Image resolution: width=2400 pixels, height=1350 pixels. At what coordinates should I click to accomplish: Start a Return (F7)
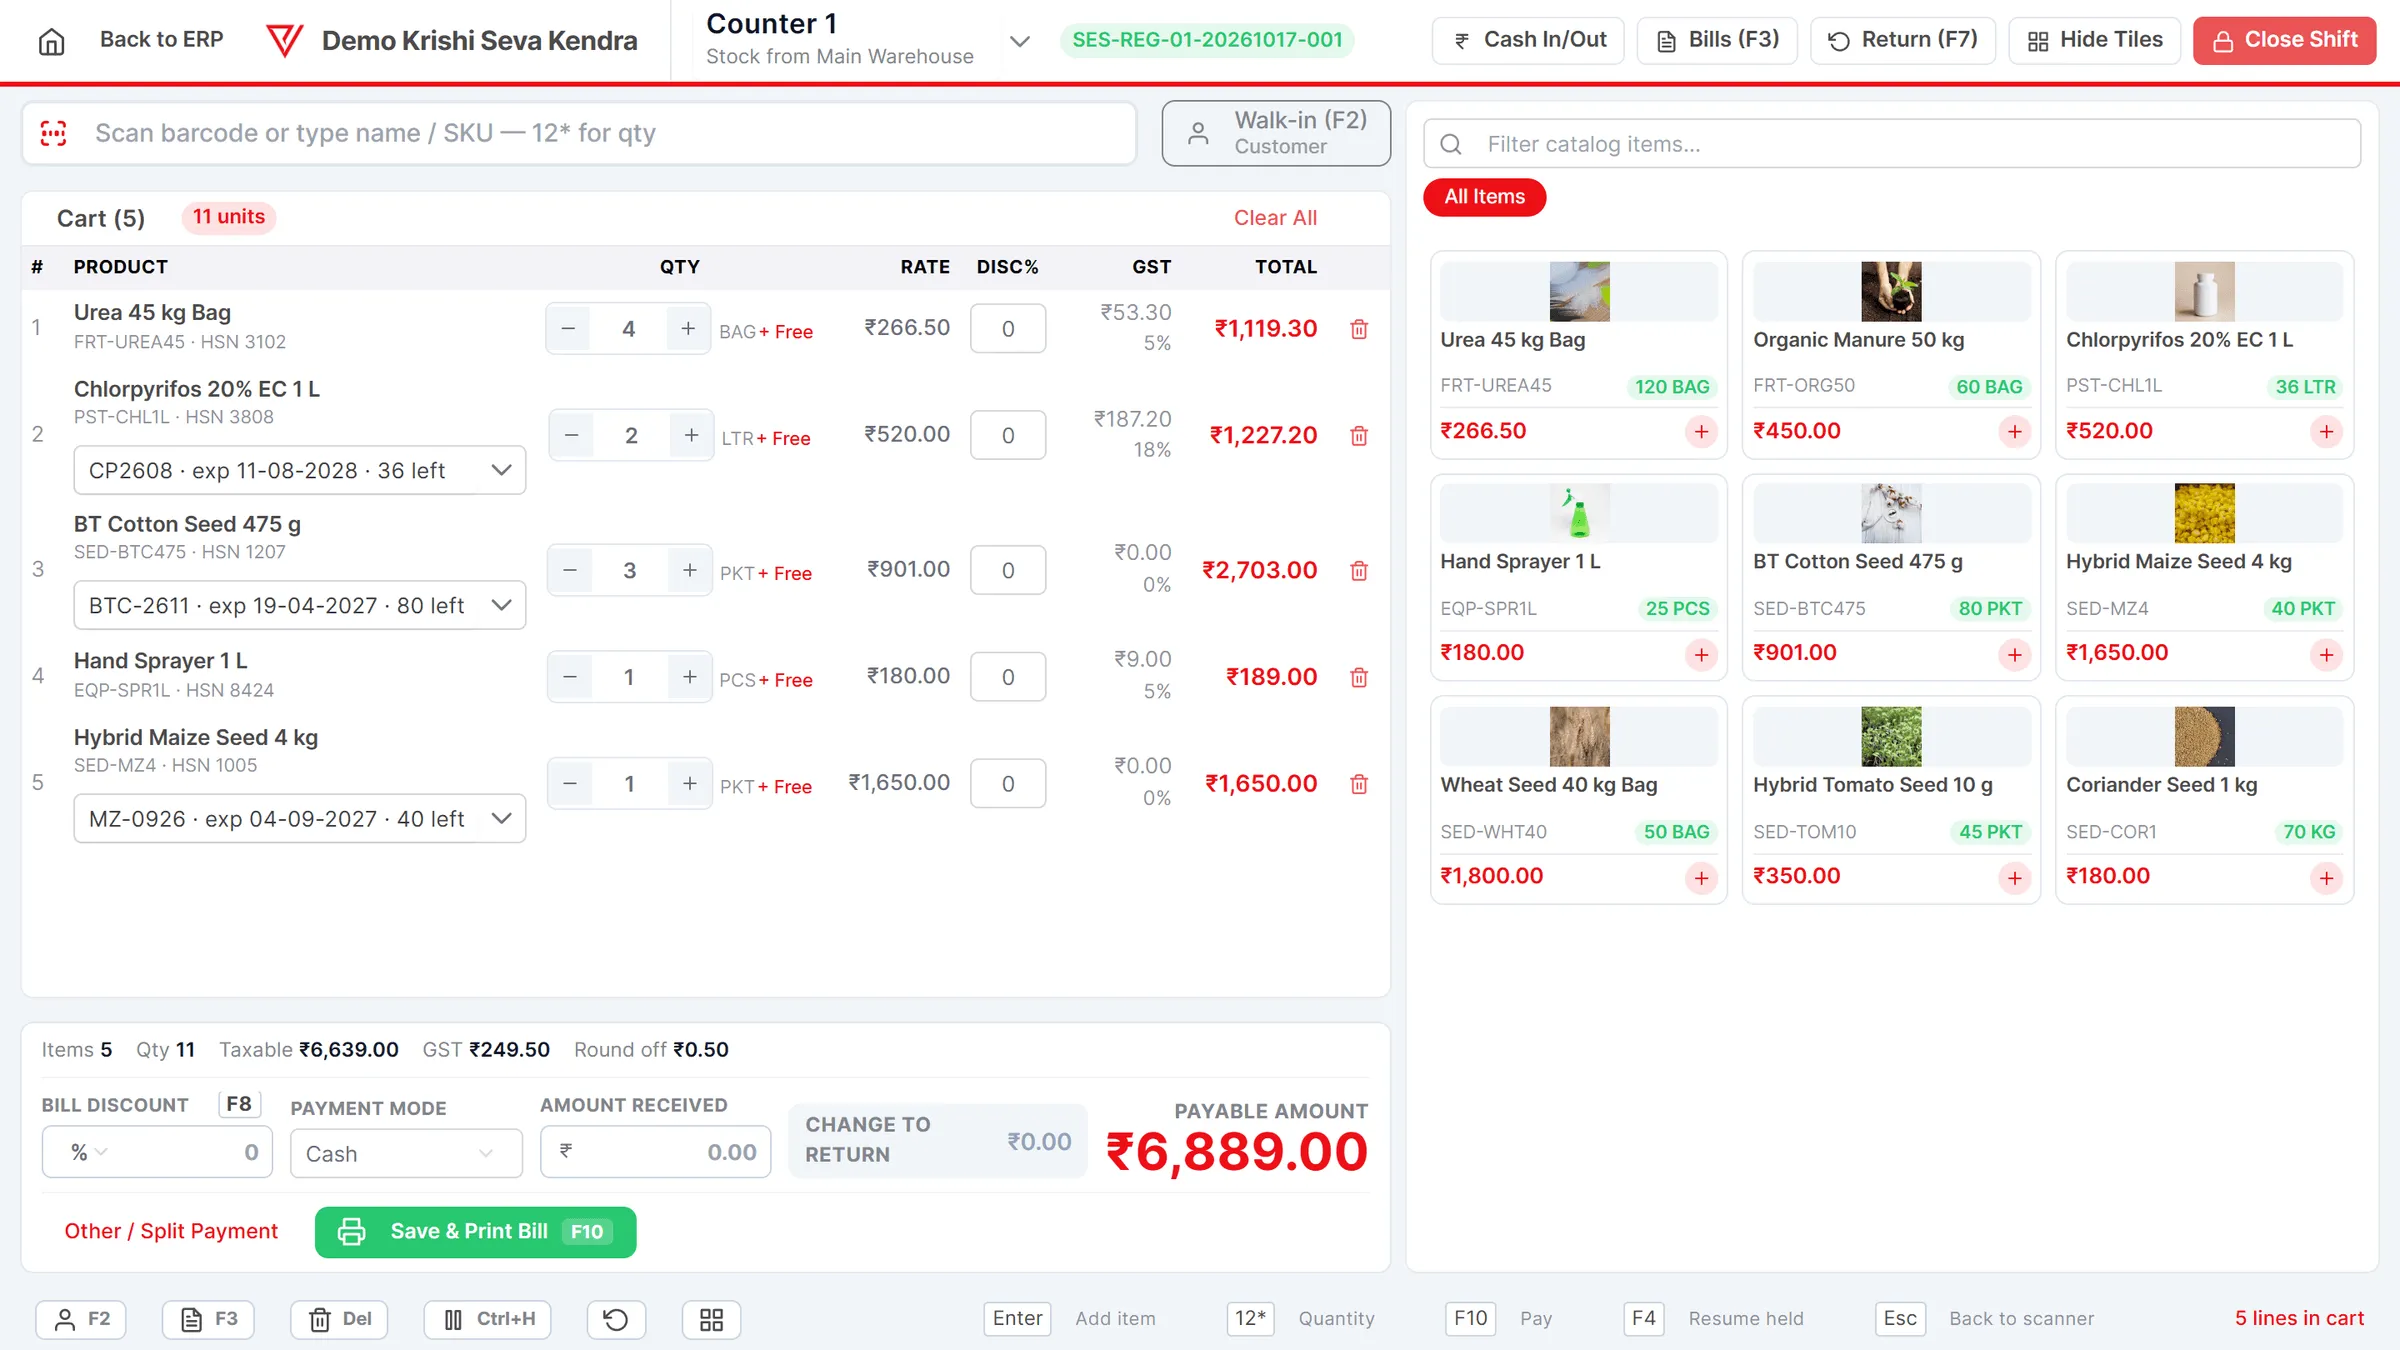point(1902,41)
